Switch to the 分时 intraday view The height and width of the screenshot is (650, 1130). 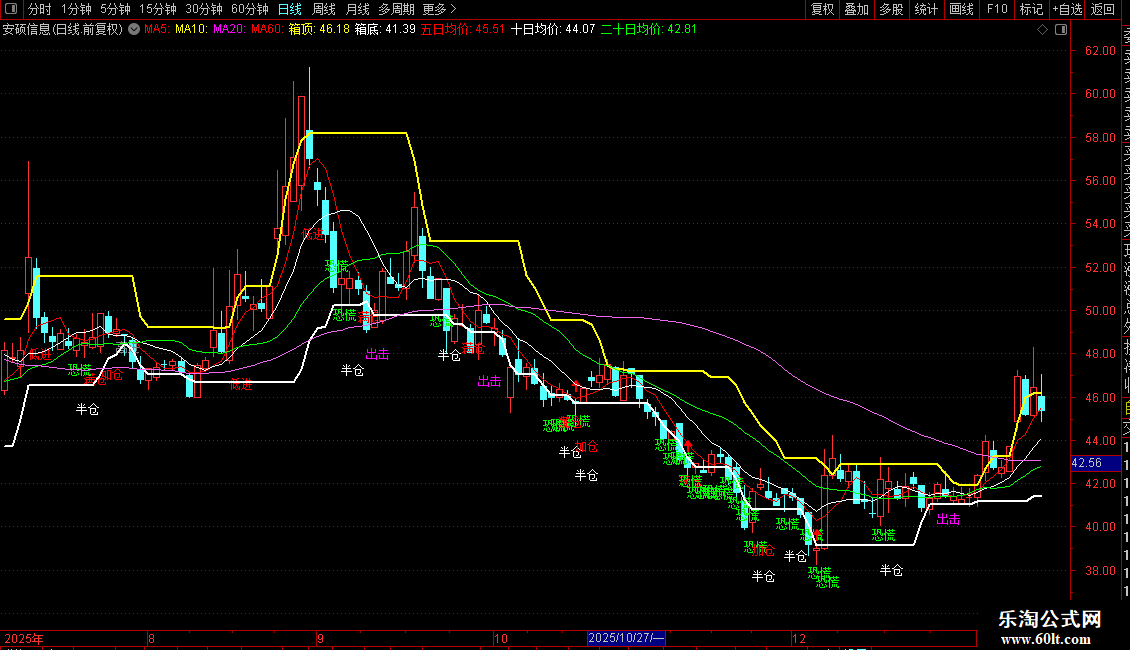39,9
